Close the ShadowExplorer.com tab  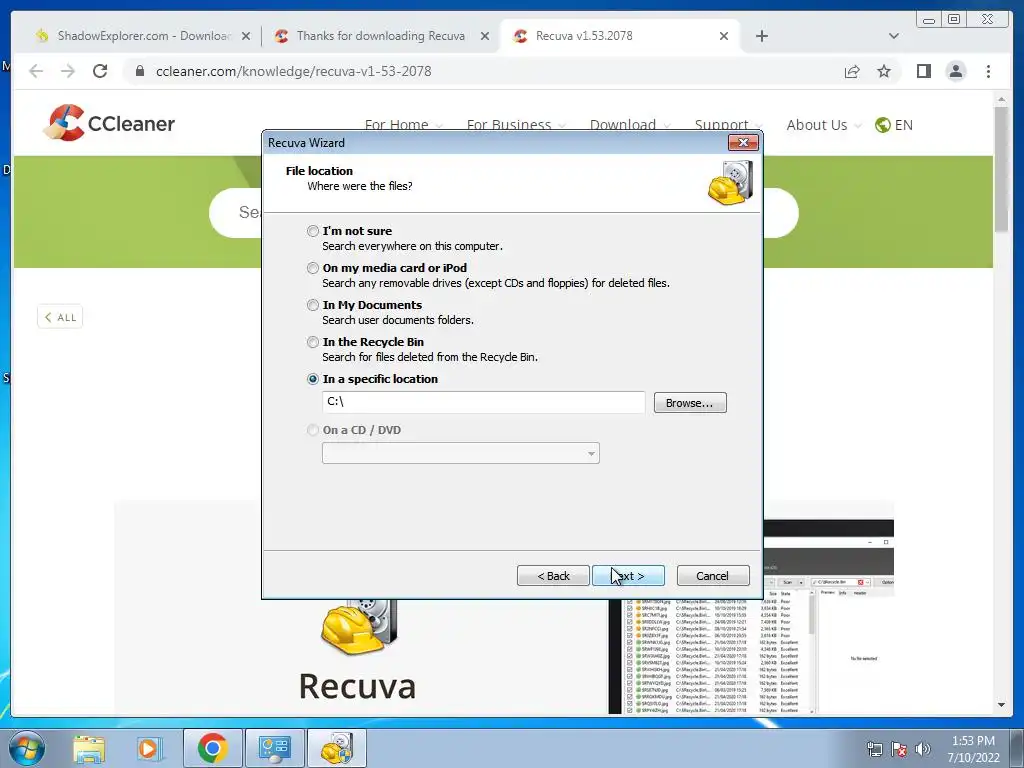click(x=246, y=36)
